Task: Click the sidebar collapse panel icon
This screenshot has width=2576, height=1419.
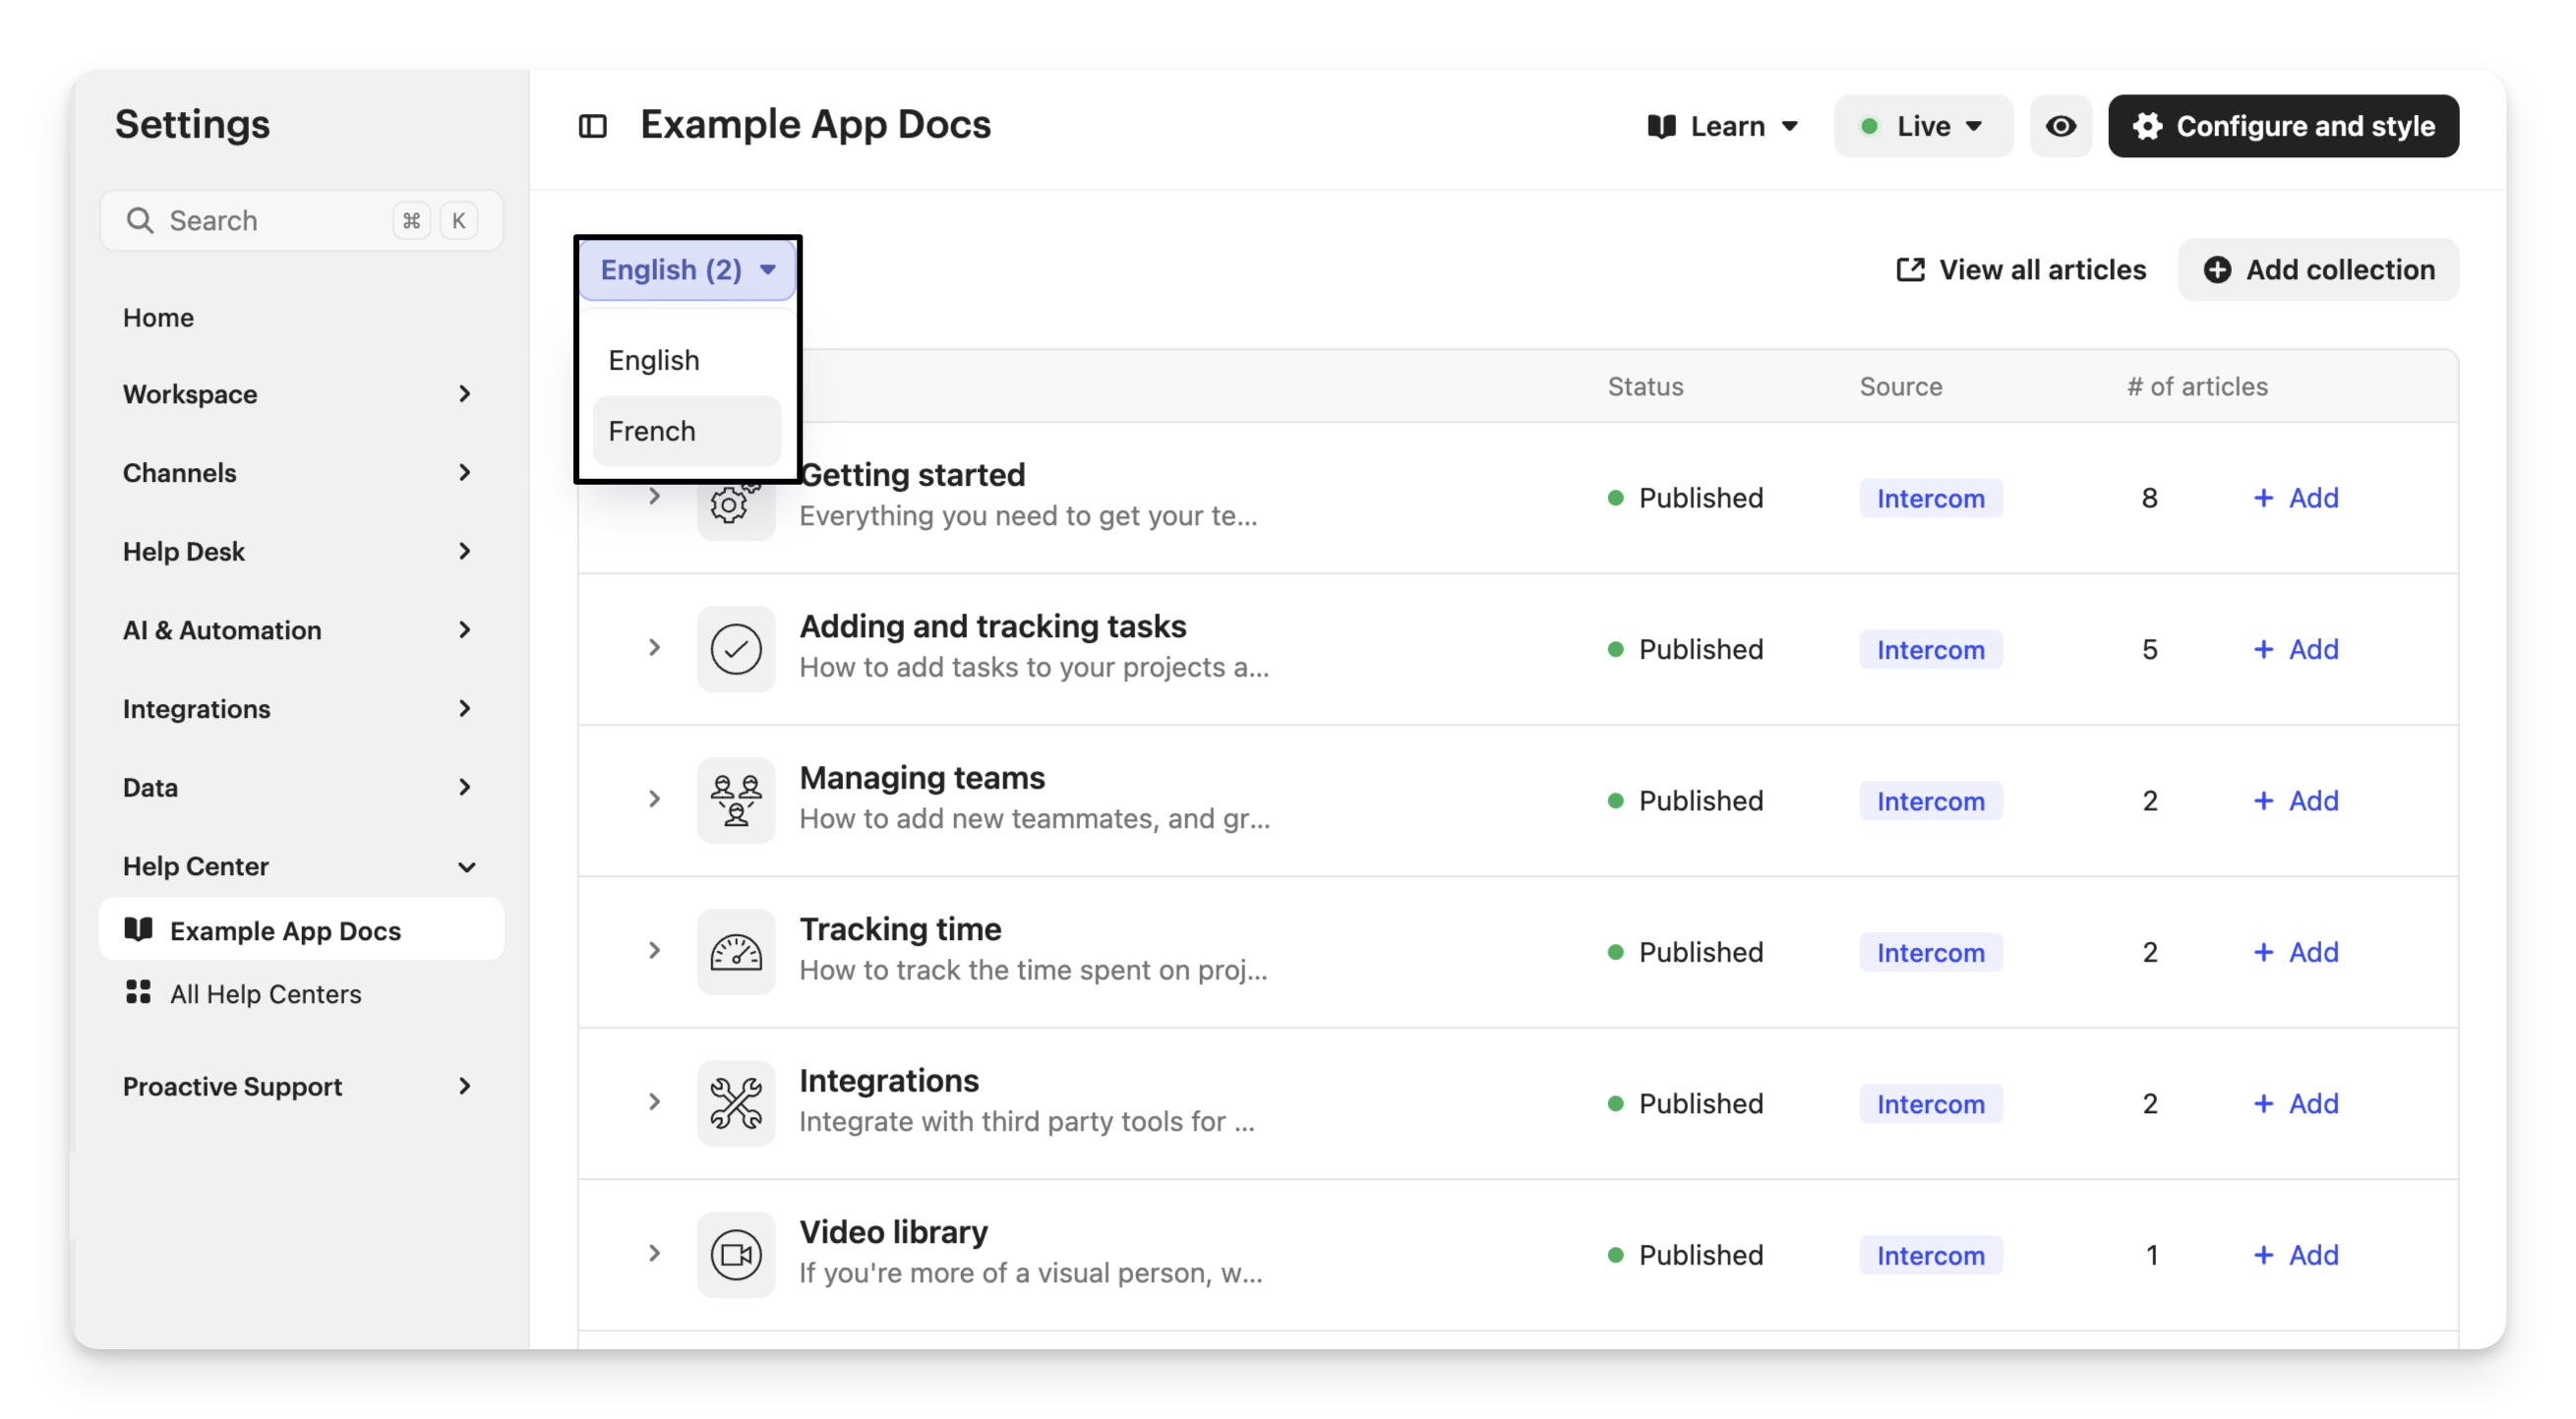Action: click(x=592, y=126)
